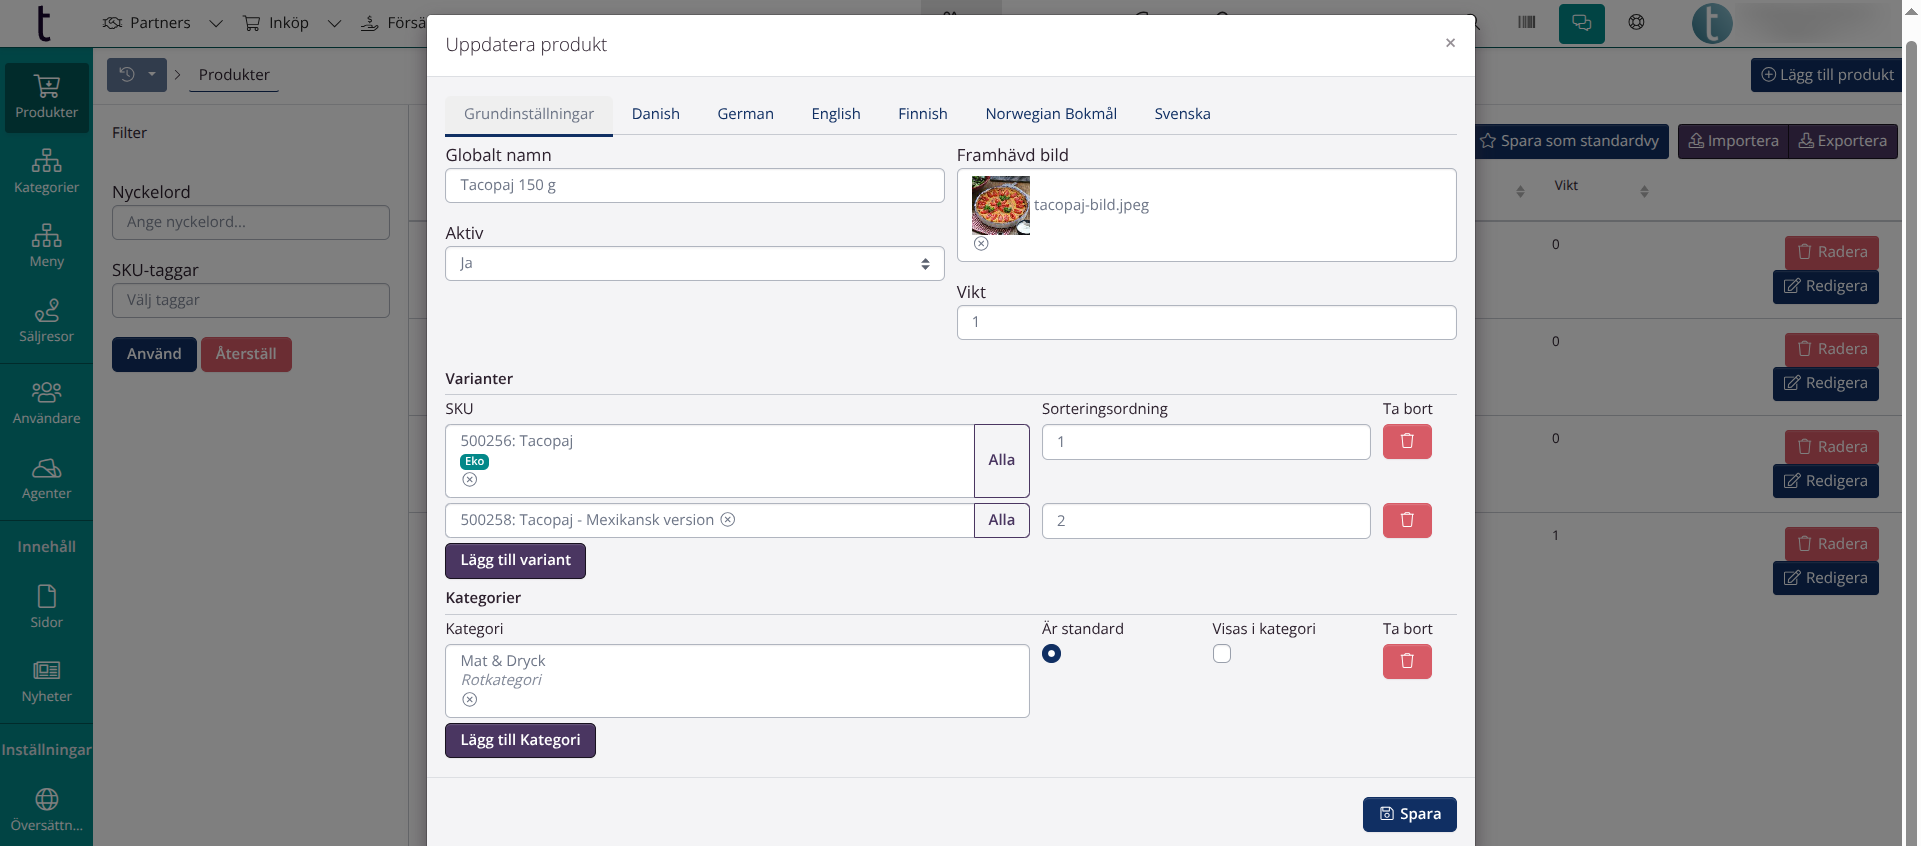The height and width of the screenshot is (846, 1921).
Task: Click the Vikt input field
Action: [1207, 323]
